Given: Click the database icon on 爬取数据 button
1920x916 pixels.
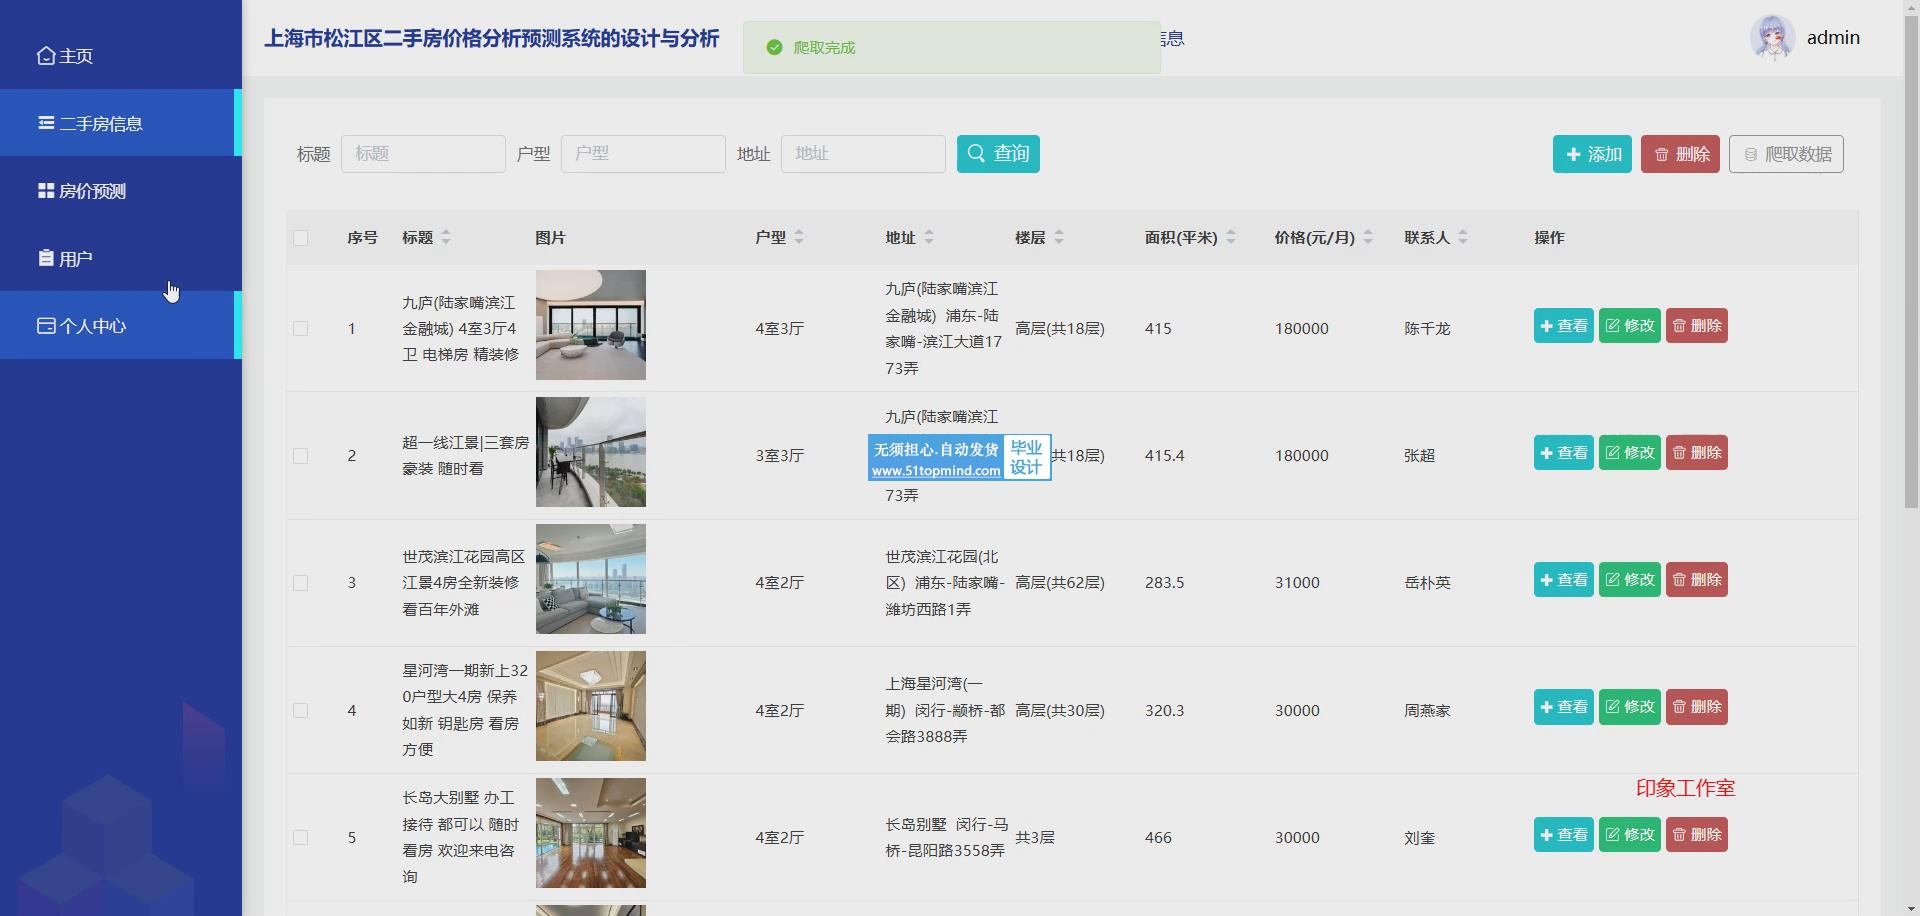Looking at the screenshot, I should (x=1750, y=155).
